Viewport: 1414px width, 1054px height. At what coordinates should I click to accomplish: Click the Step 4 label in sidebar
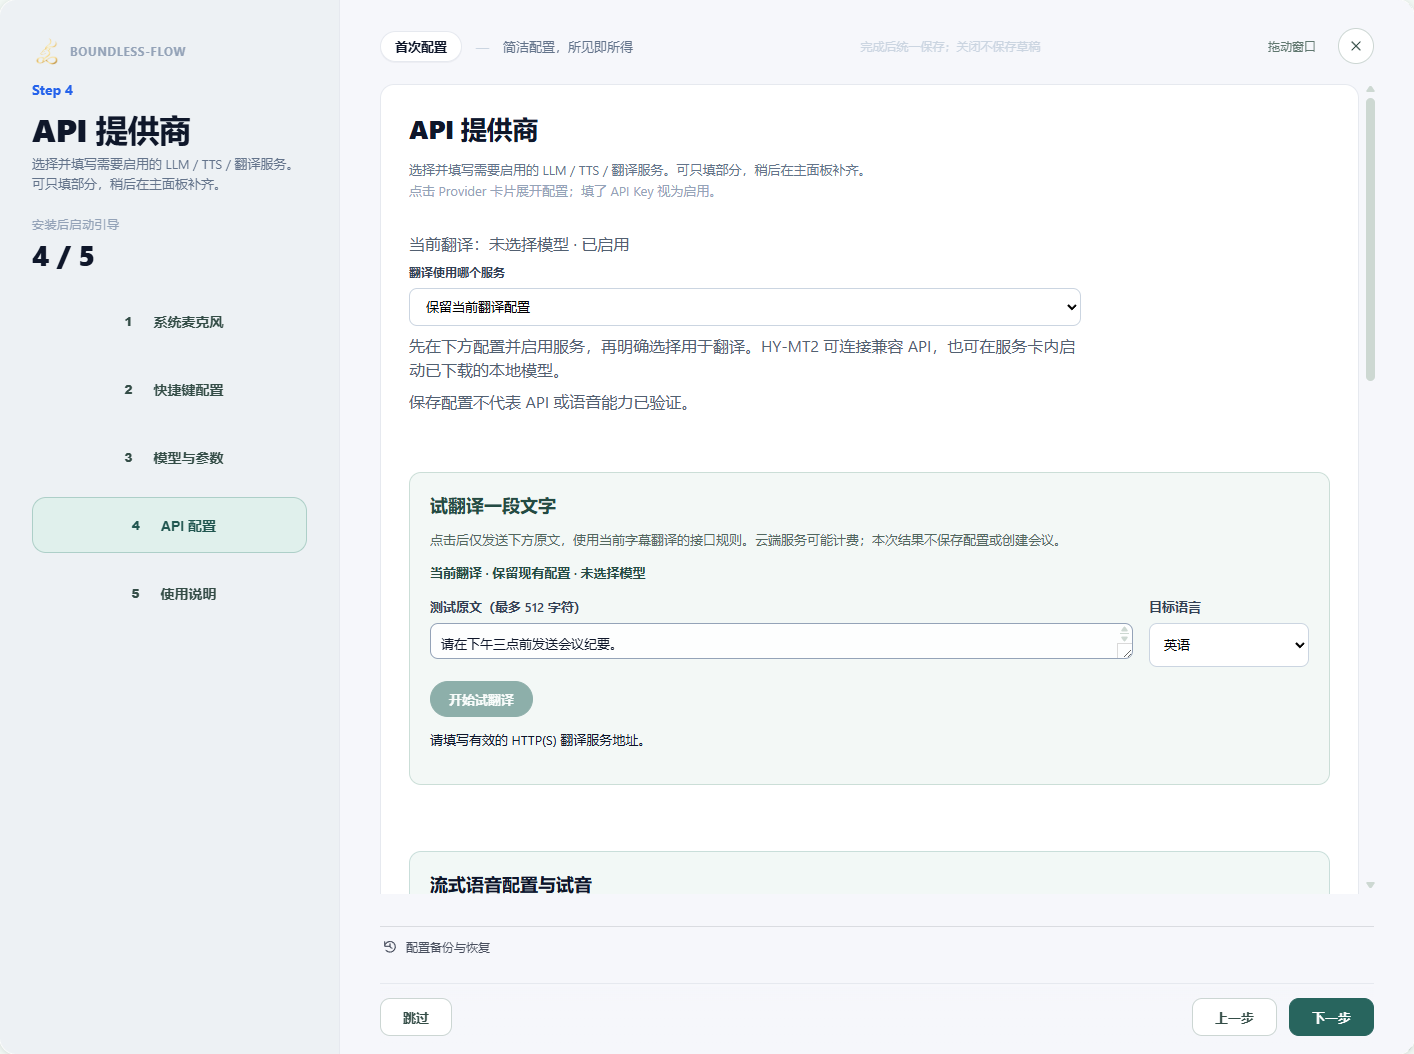pyautogui.click(x=52, y=90)
